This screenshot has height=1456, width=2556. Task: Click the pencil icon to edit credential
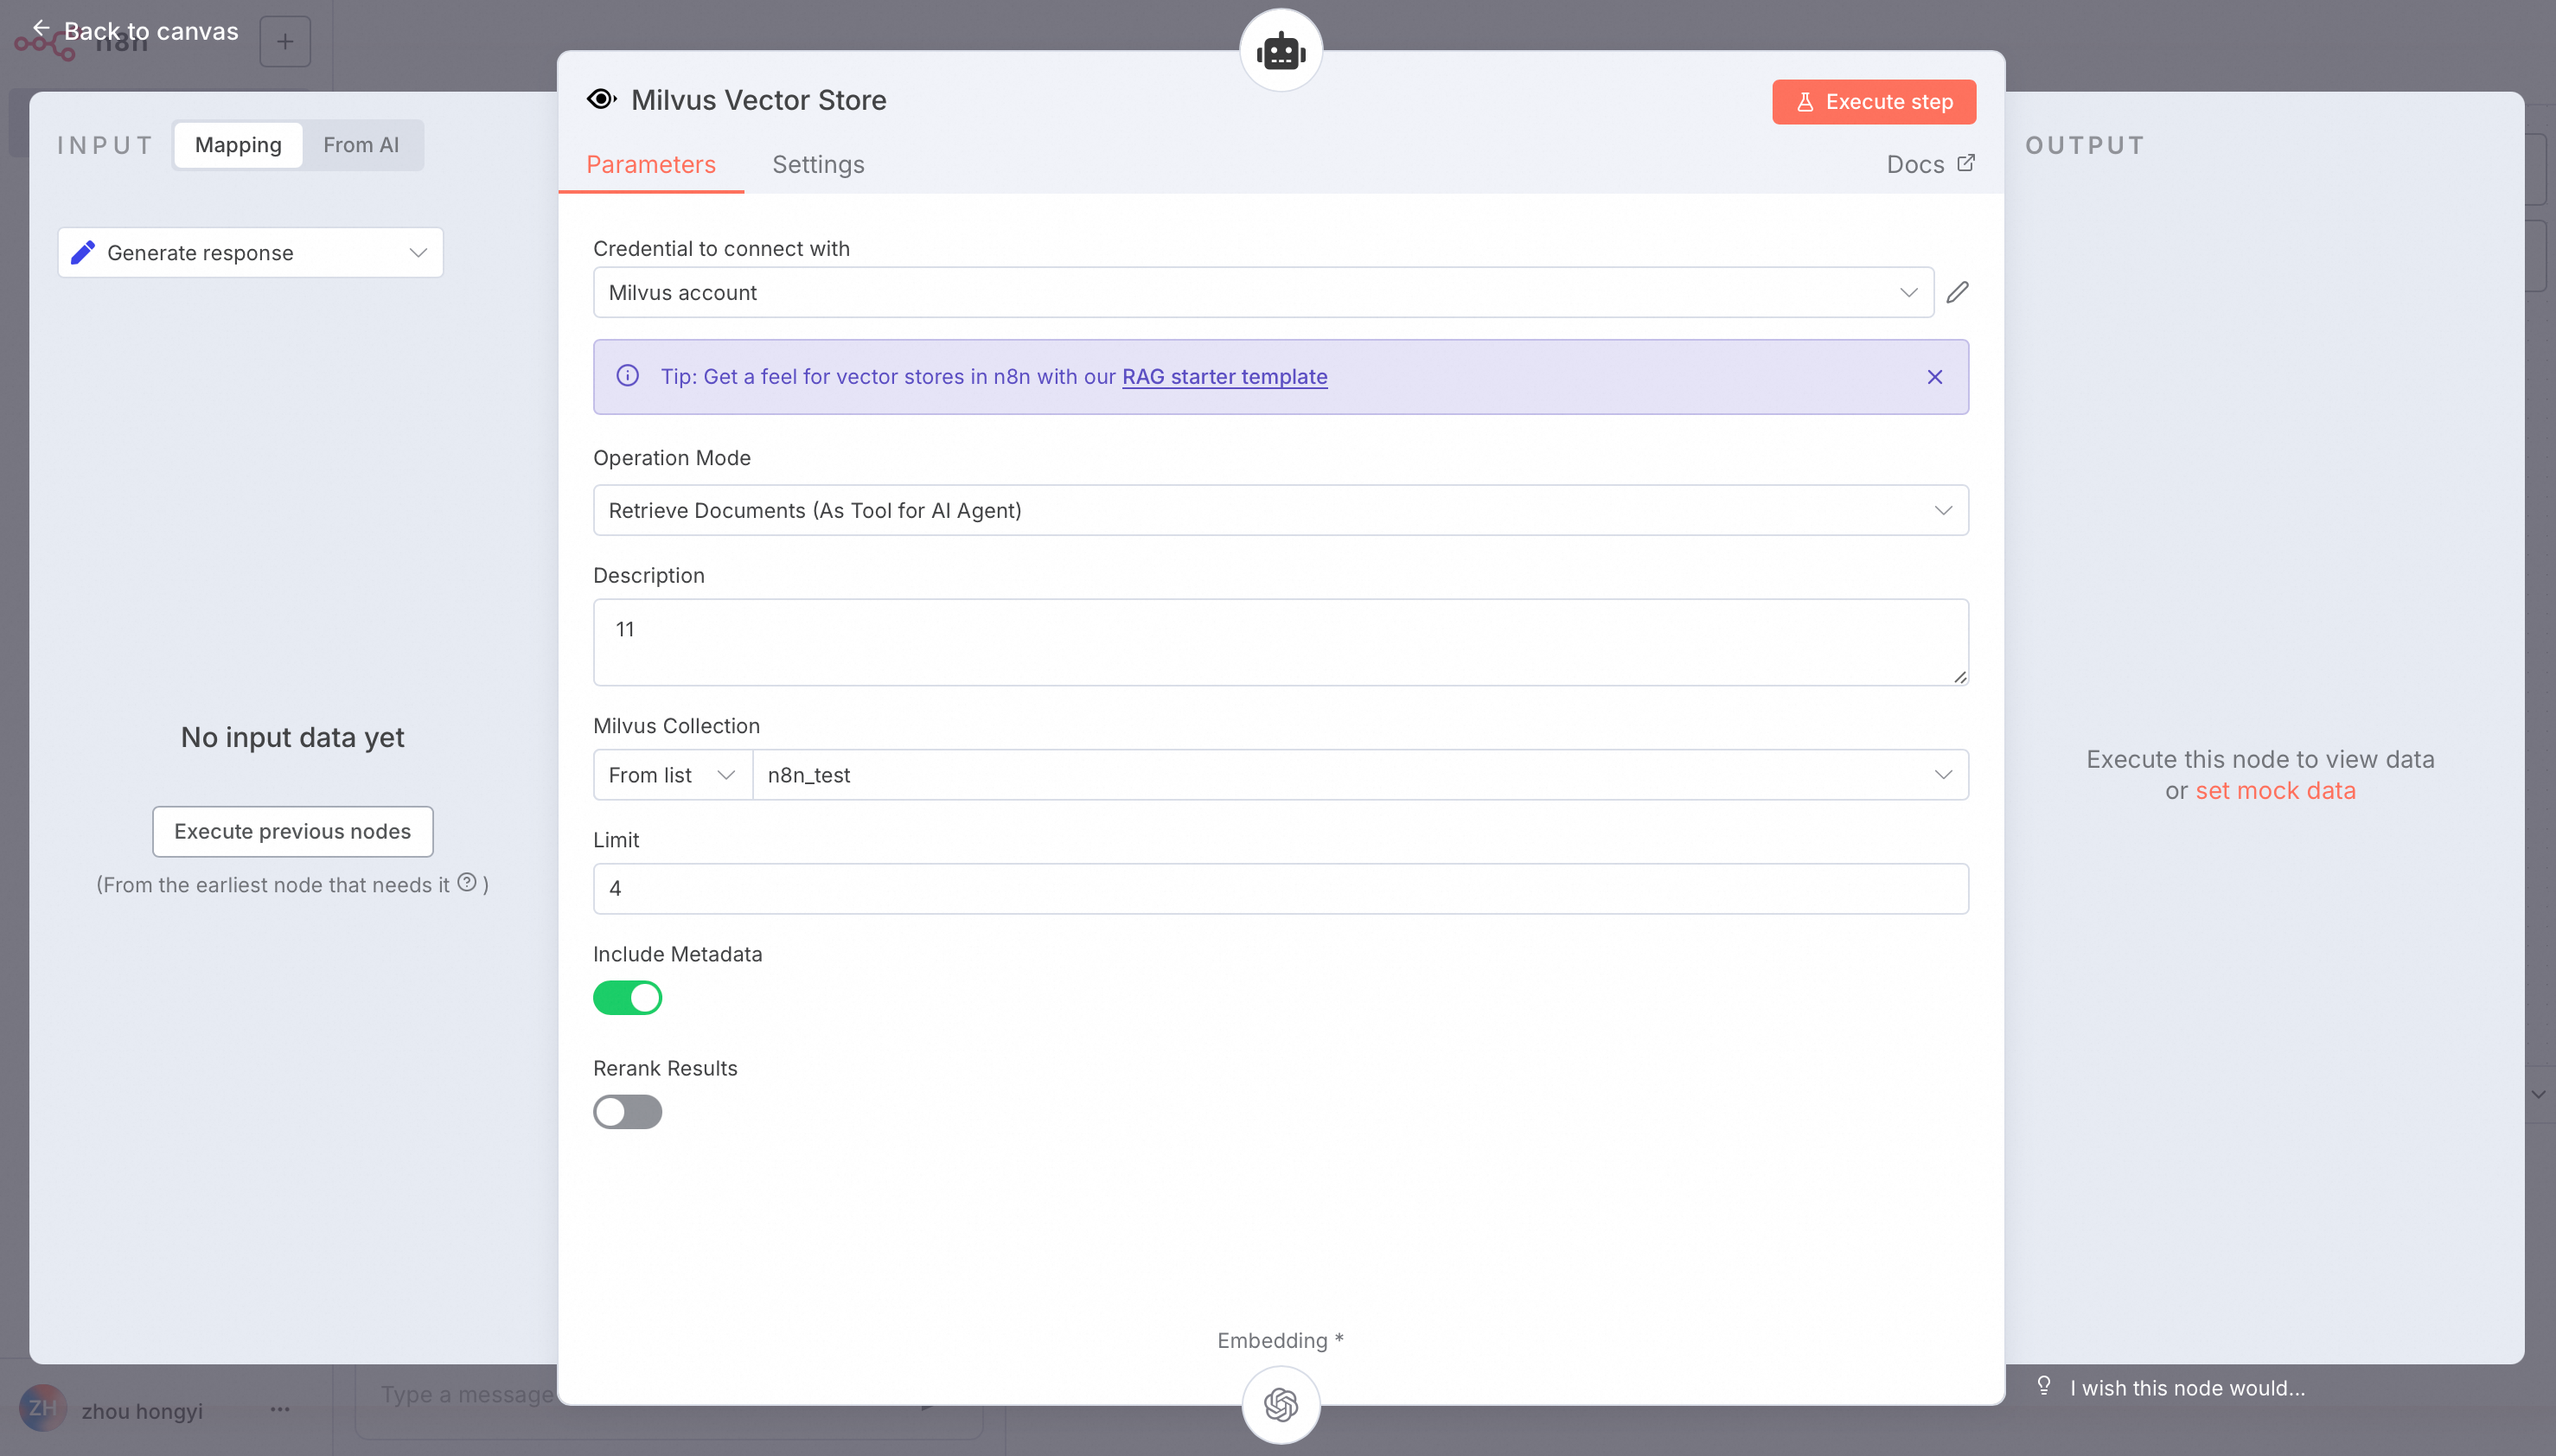[x=1957, y=292]
